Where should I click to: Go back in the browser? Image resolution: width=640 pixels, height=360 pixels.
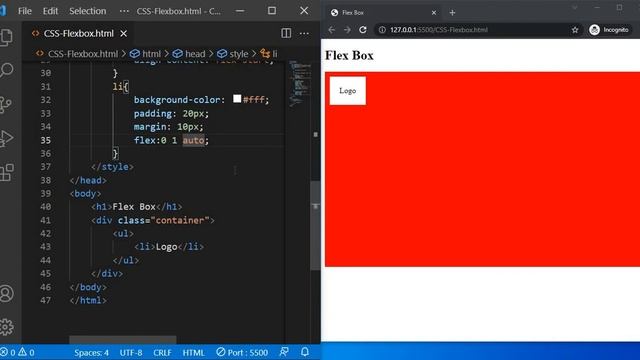point(331,30)
